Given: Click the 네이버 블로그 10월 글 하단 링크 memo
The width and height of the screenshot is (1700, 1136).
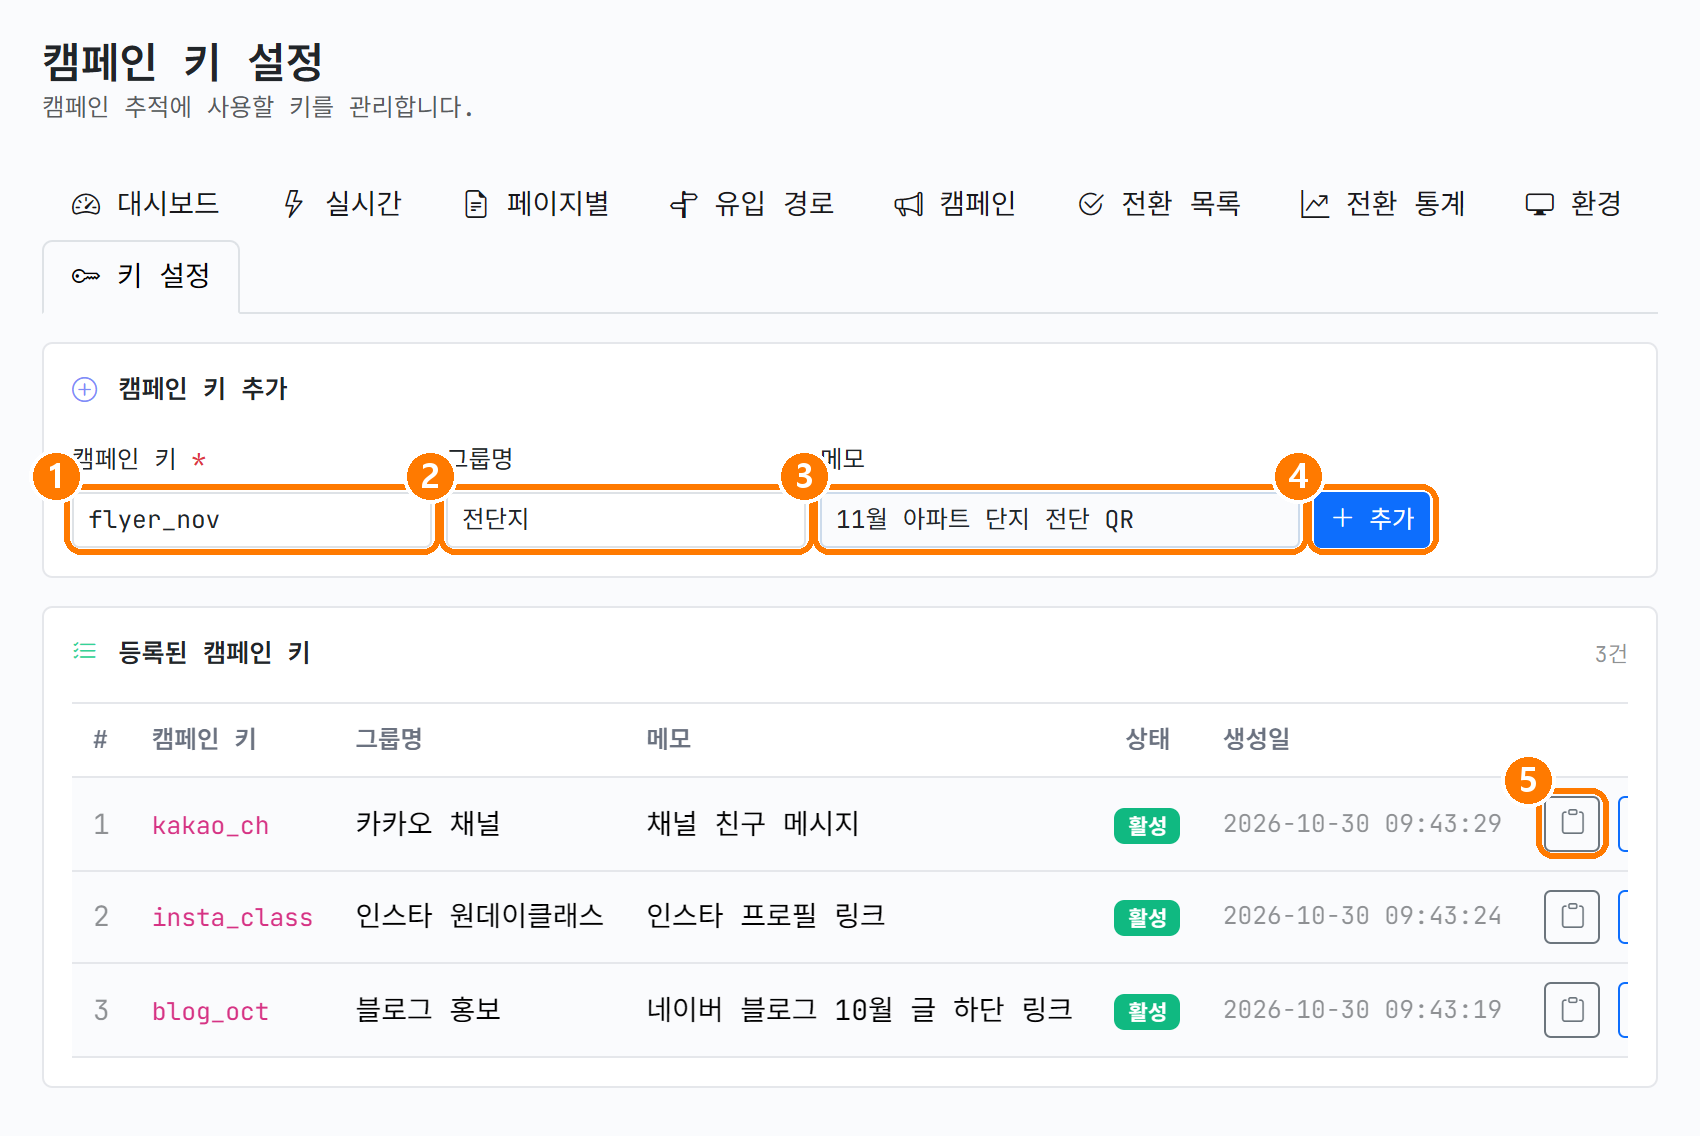Looking at the screenshot, I should coord(860,1010).
